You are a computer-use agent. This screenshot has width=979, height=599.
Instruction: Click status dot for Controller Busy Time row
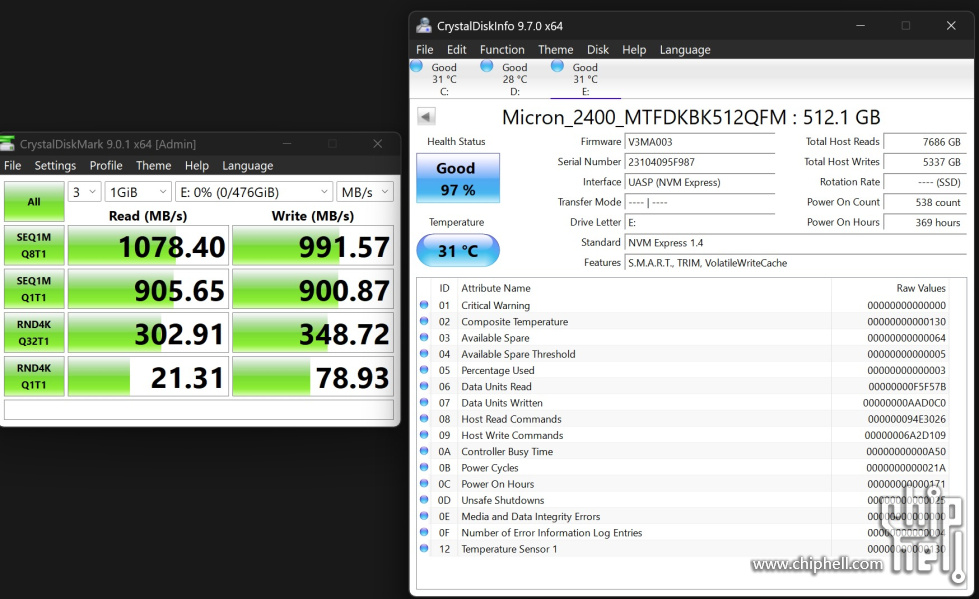pyautogui.click(x=424, y=451)
